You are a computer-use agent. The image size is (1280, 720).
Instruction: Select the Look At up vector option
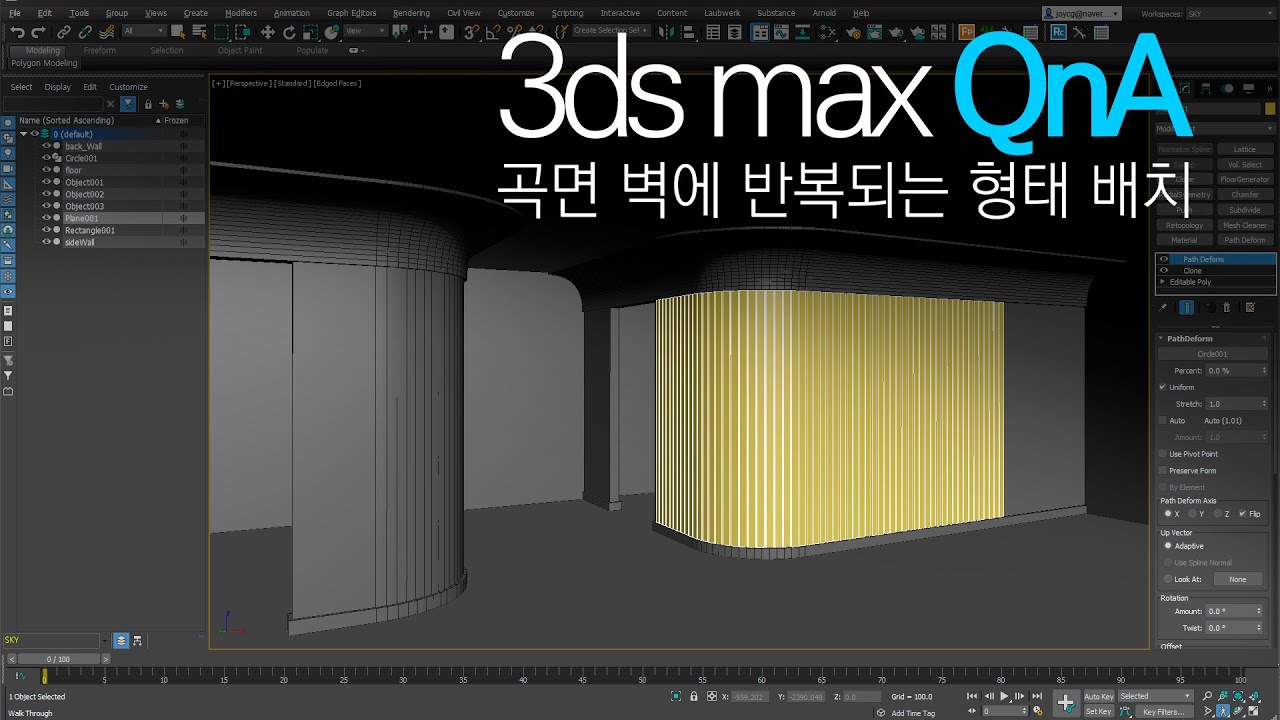[x=1167, y=579]
